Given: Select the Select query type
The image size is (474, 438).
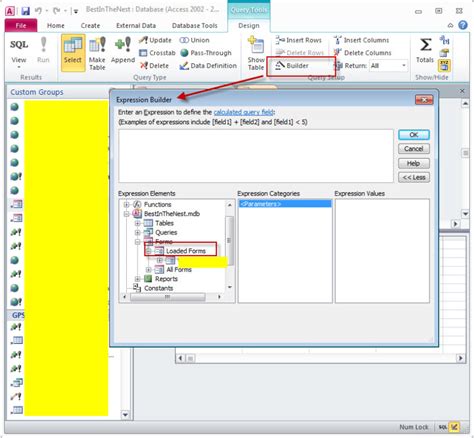Looking at the screenshot, I should [x=73, y=53].
